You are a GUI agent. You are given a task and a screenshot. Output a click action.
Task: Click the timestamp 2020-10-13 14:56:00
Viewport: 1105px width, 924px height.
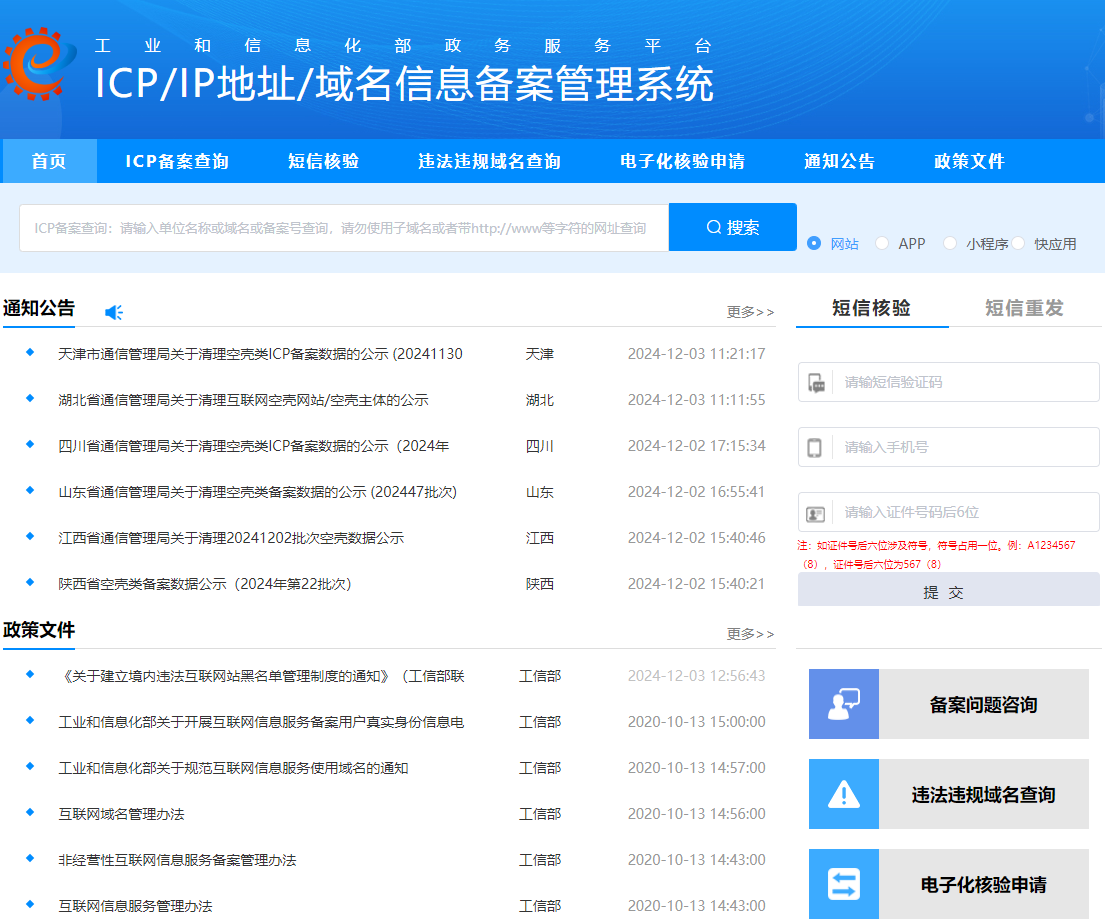point(696,814)
